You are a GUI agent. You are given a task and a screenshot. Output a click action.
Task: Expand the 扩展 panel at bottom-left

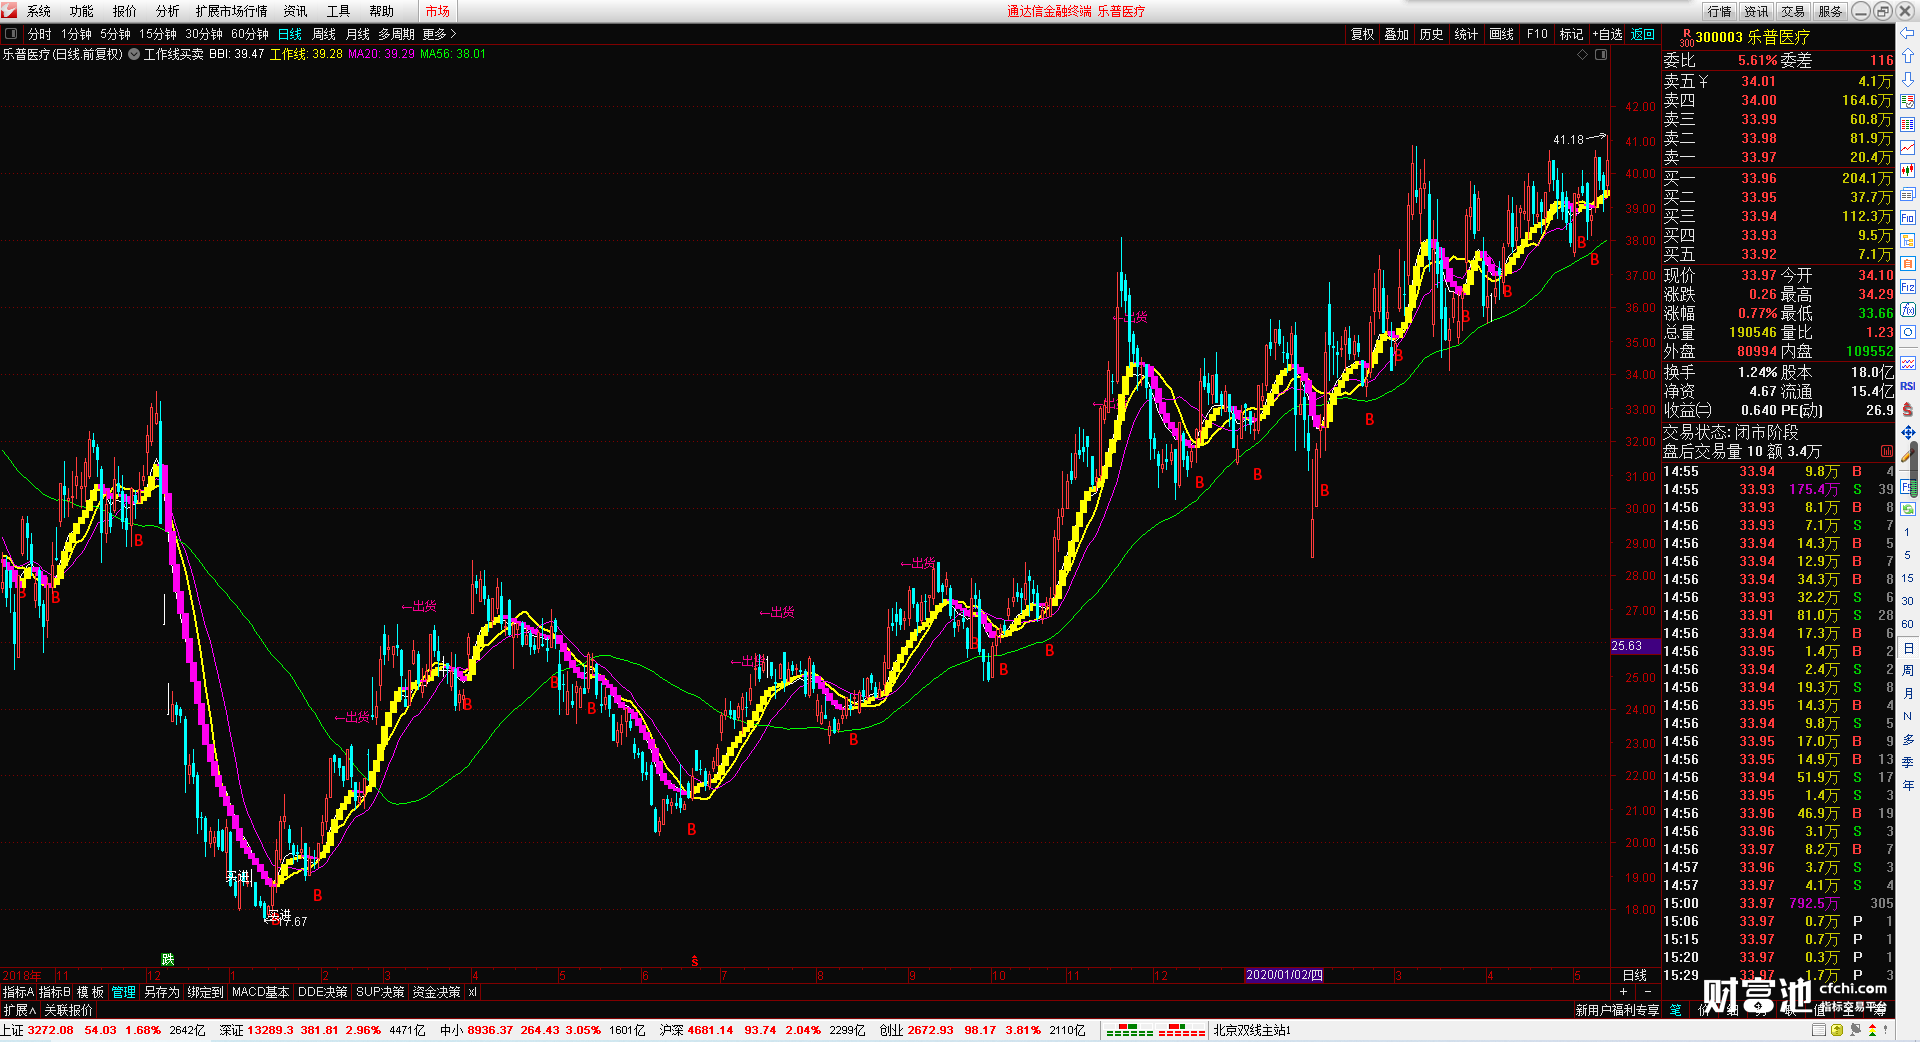pos(19,1010)
